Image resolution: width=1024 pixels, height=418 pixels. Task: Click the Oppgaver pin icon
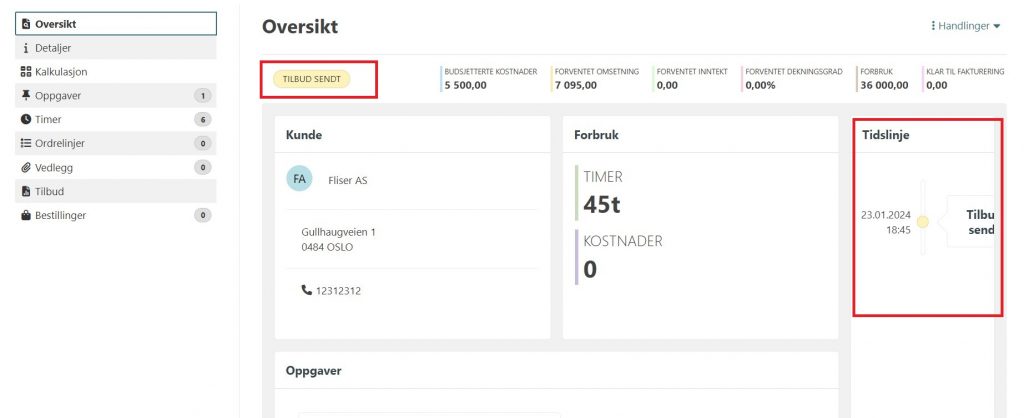click(x=26, y=96)
